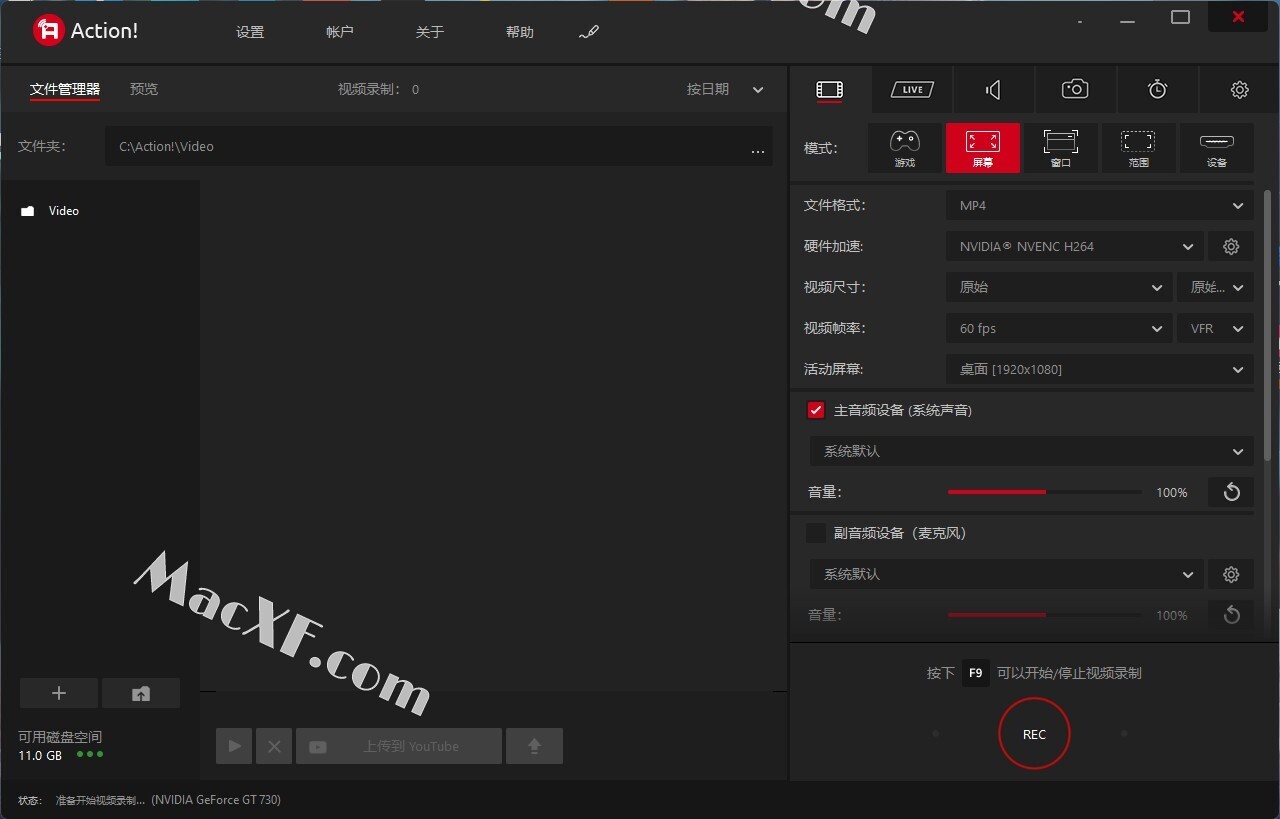Open the second 原始... size dropdown
The height and width of the screenshot is (819, 1280).
pyautogui.click(x=1215, y=287)
